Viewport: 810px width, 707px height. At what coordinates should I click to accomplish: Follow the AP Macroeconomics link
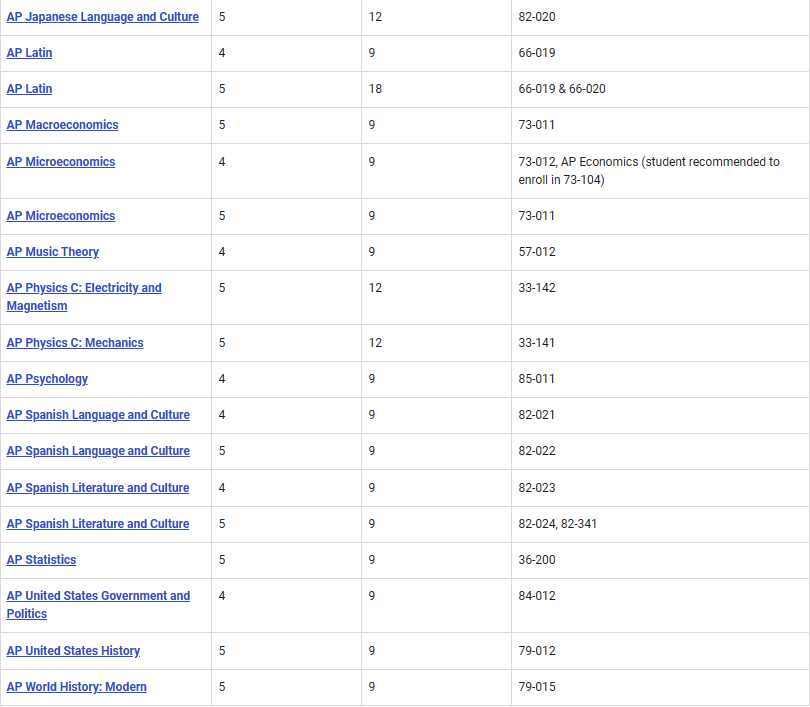click(x=62, y=125)
